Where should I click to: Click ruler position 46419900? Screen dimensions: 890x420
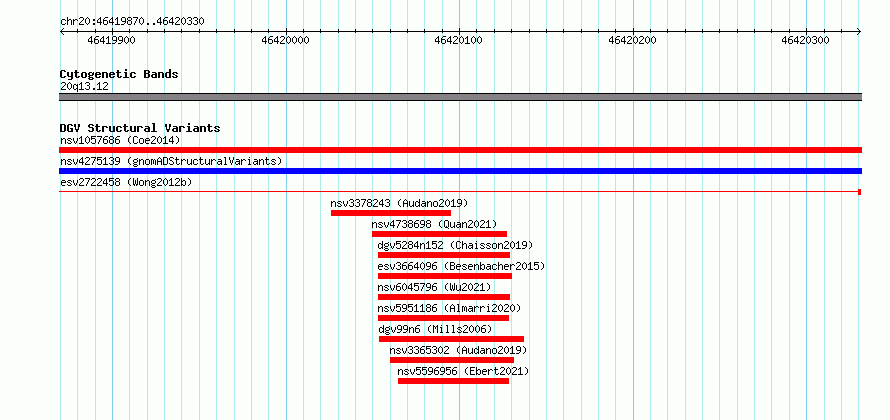click(x=112, y=40)
